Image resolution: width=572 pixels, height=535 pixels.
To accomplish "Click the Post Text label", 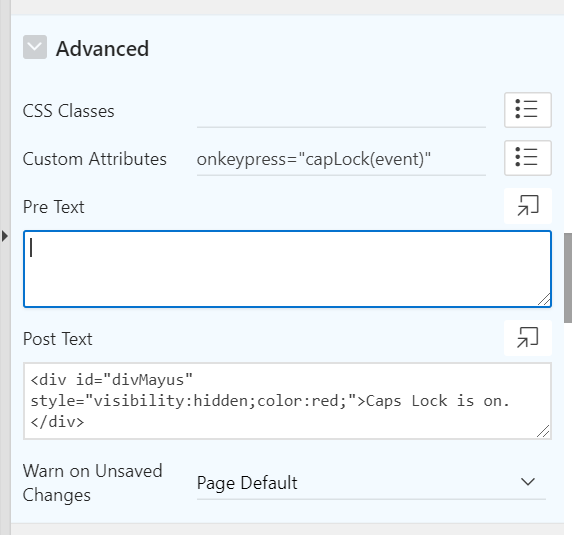I will 58,339.
